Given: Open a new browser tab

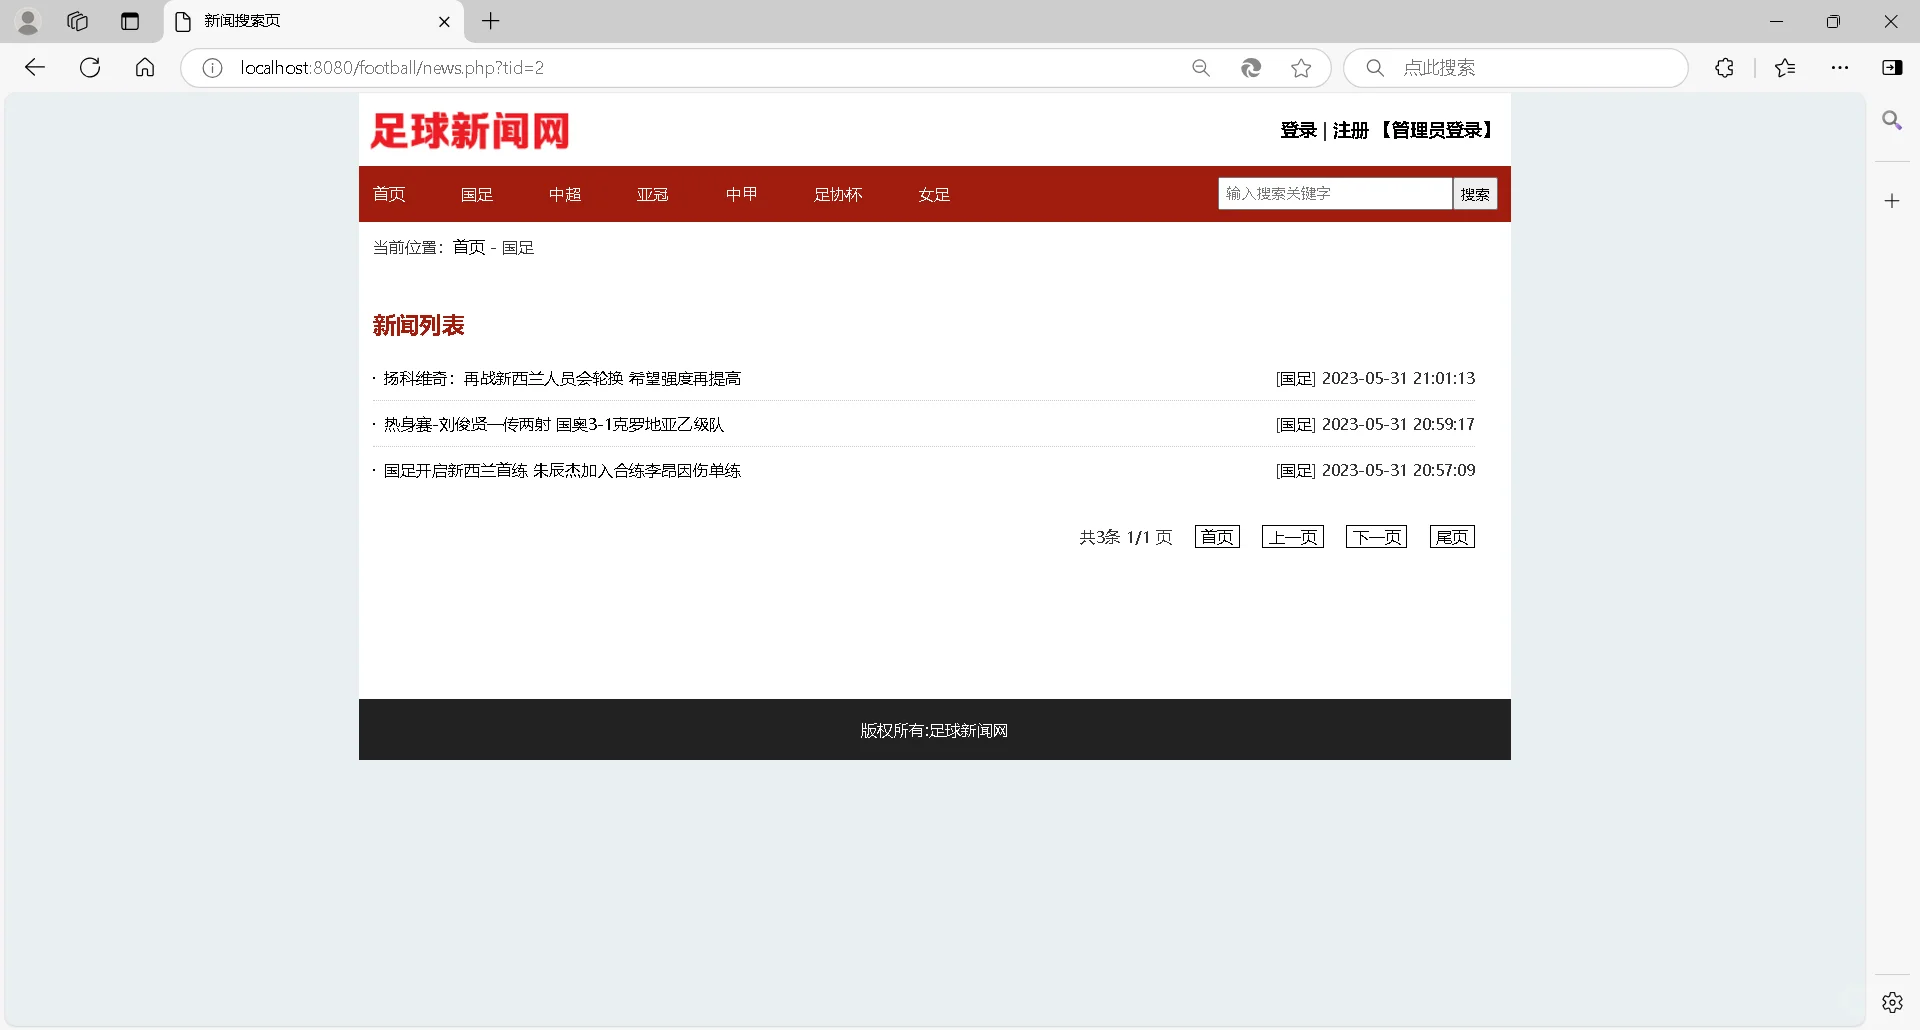Looking at the screenshot, I should [490, 21].
